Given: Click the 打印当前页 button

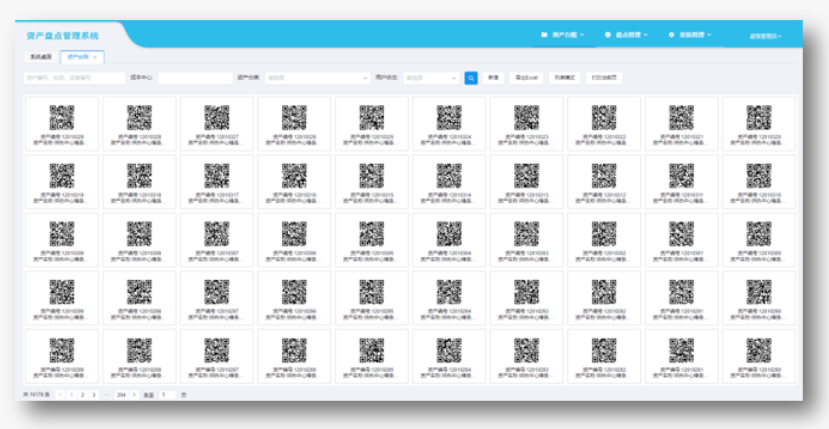Looking at the screenshot, I should (x=605, y=77).
